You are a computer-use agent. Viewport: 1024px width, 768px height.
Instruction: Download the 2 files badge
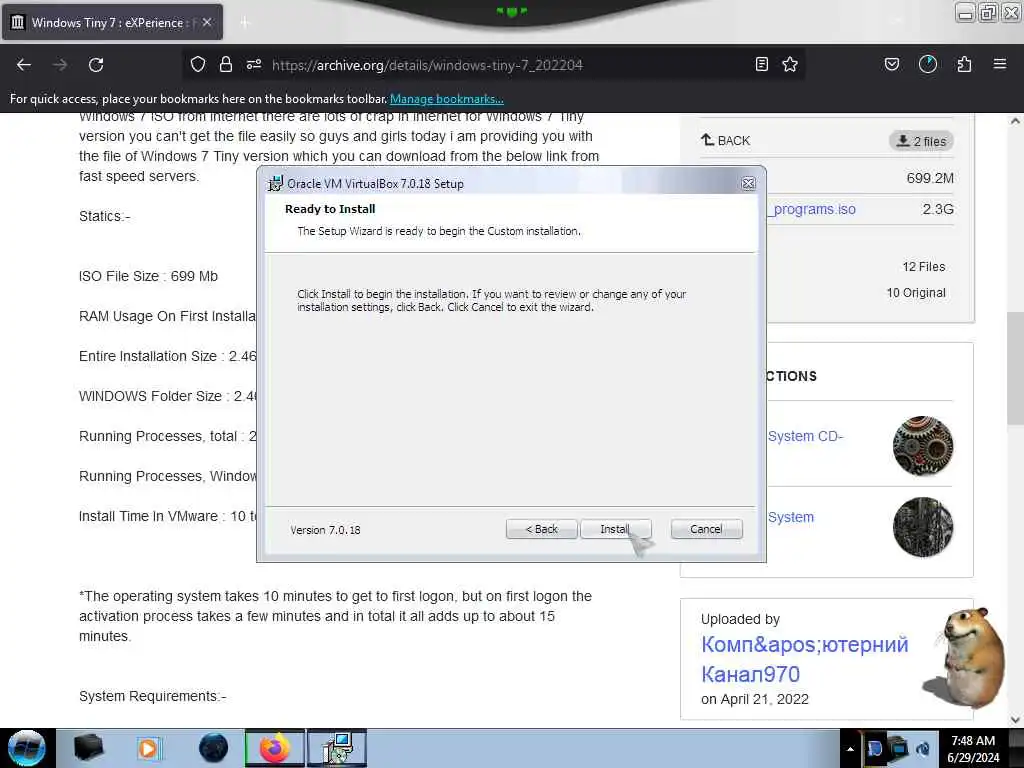921,141
